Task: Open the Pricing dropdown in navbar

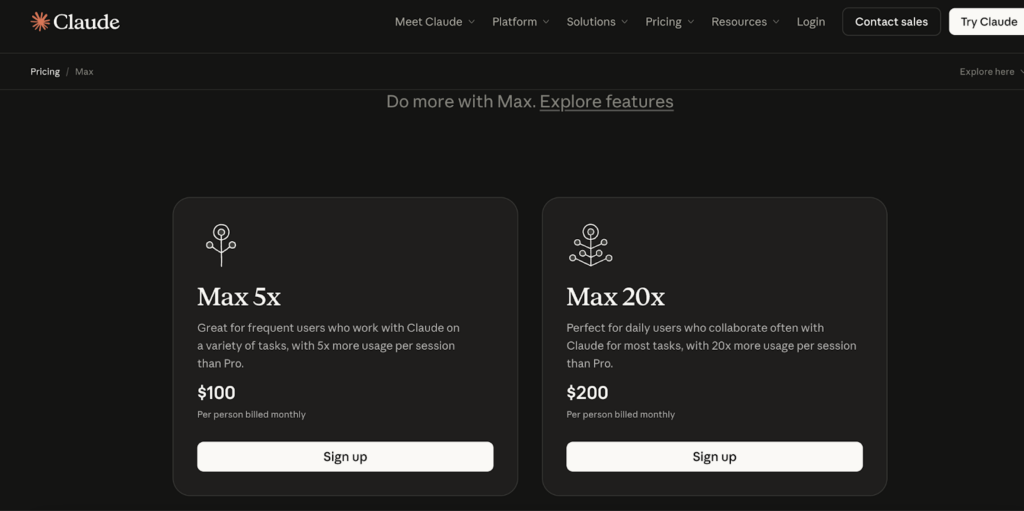Action: click(669, 22)
